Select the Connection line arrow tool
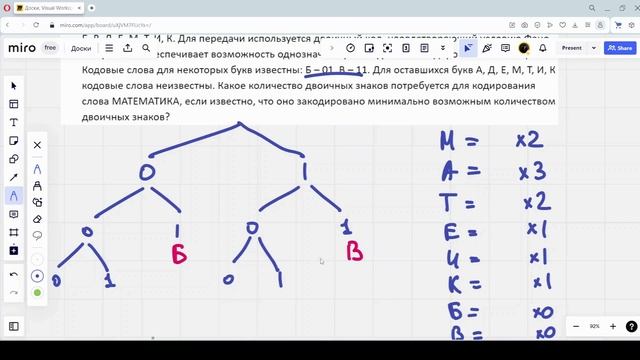640x360 pixels. tap(14, 177)
